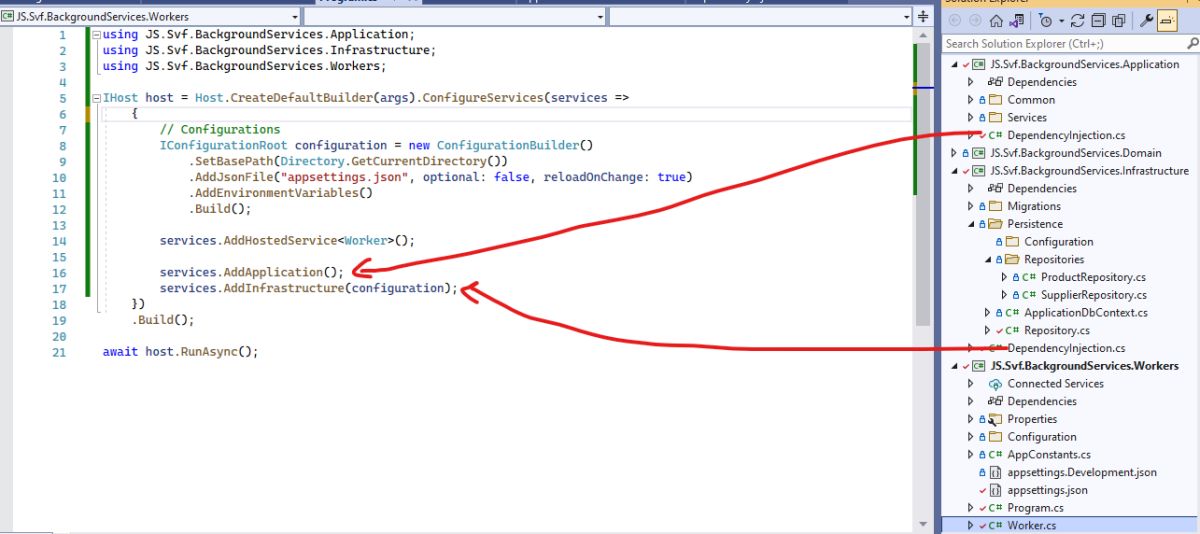
Task: Select DependencyInjection.cs in the Infrastructure project
Action: click(x=1066, y=348)
